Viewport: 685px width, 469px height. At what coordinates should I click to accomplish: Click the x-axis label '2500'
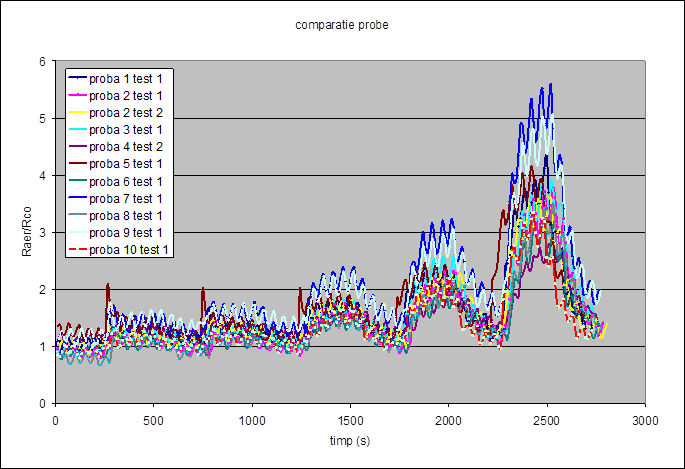(x=547, y=421)
